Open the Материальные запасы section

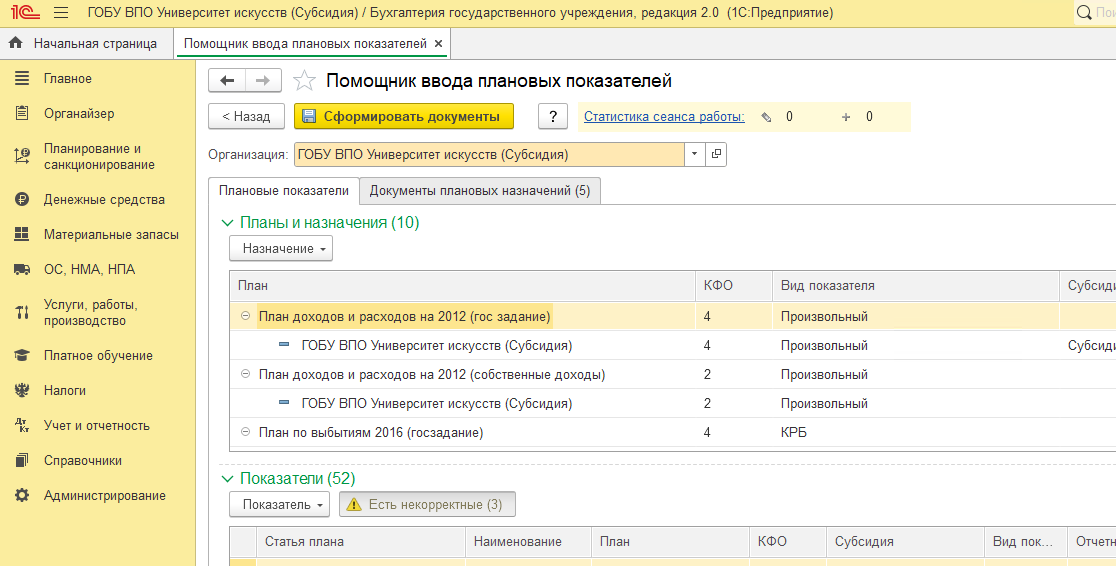111,234
